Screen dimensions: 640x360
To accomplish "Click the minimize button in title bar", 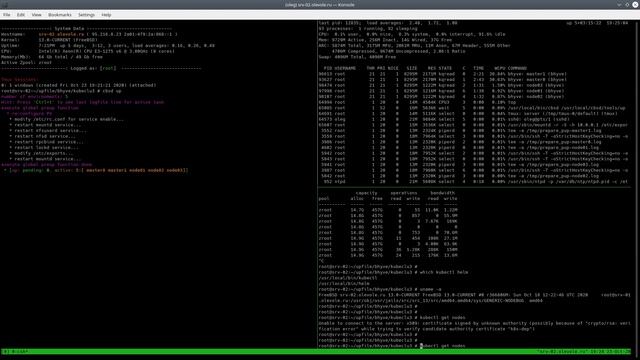I will click(x=619, y=4).
